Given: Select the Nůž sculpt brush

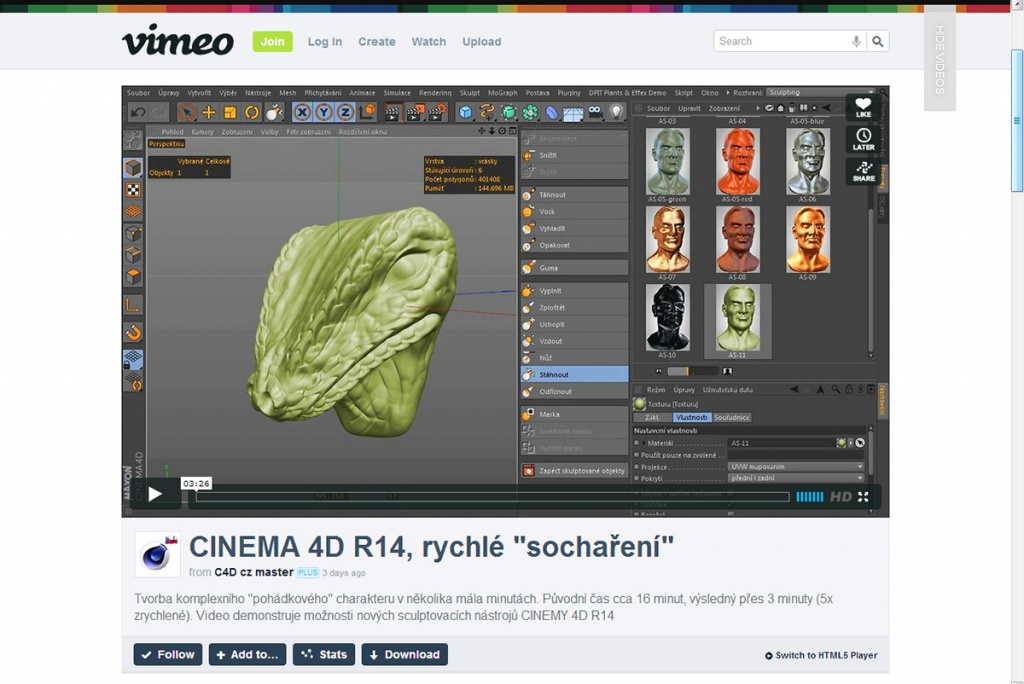Looking at the screenshot, I should (x=575, y=358).
